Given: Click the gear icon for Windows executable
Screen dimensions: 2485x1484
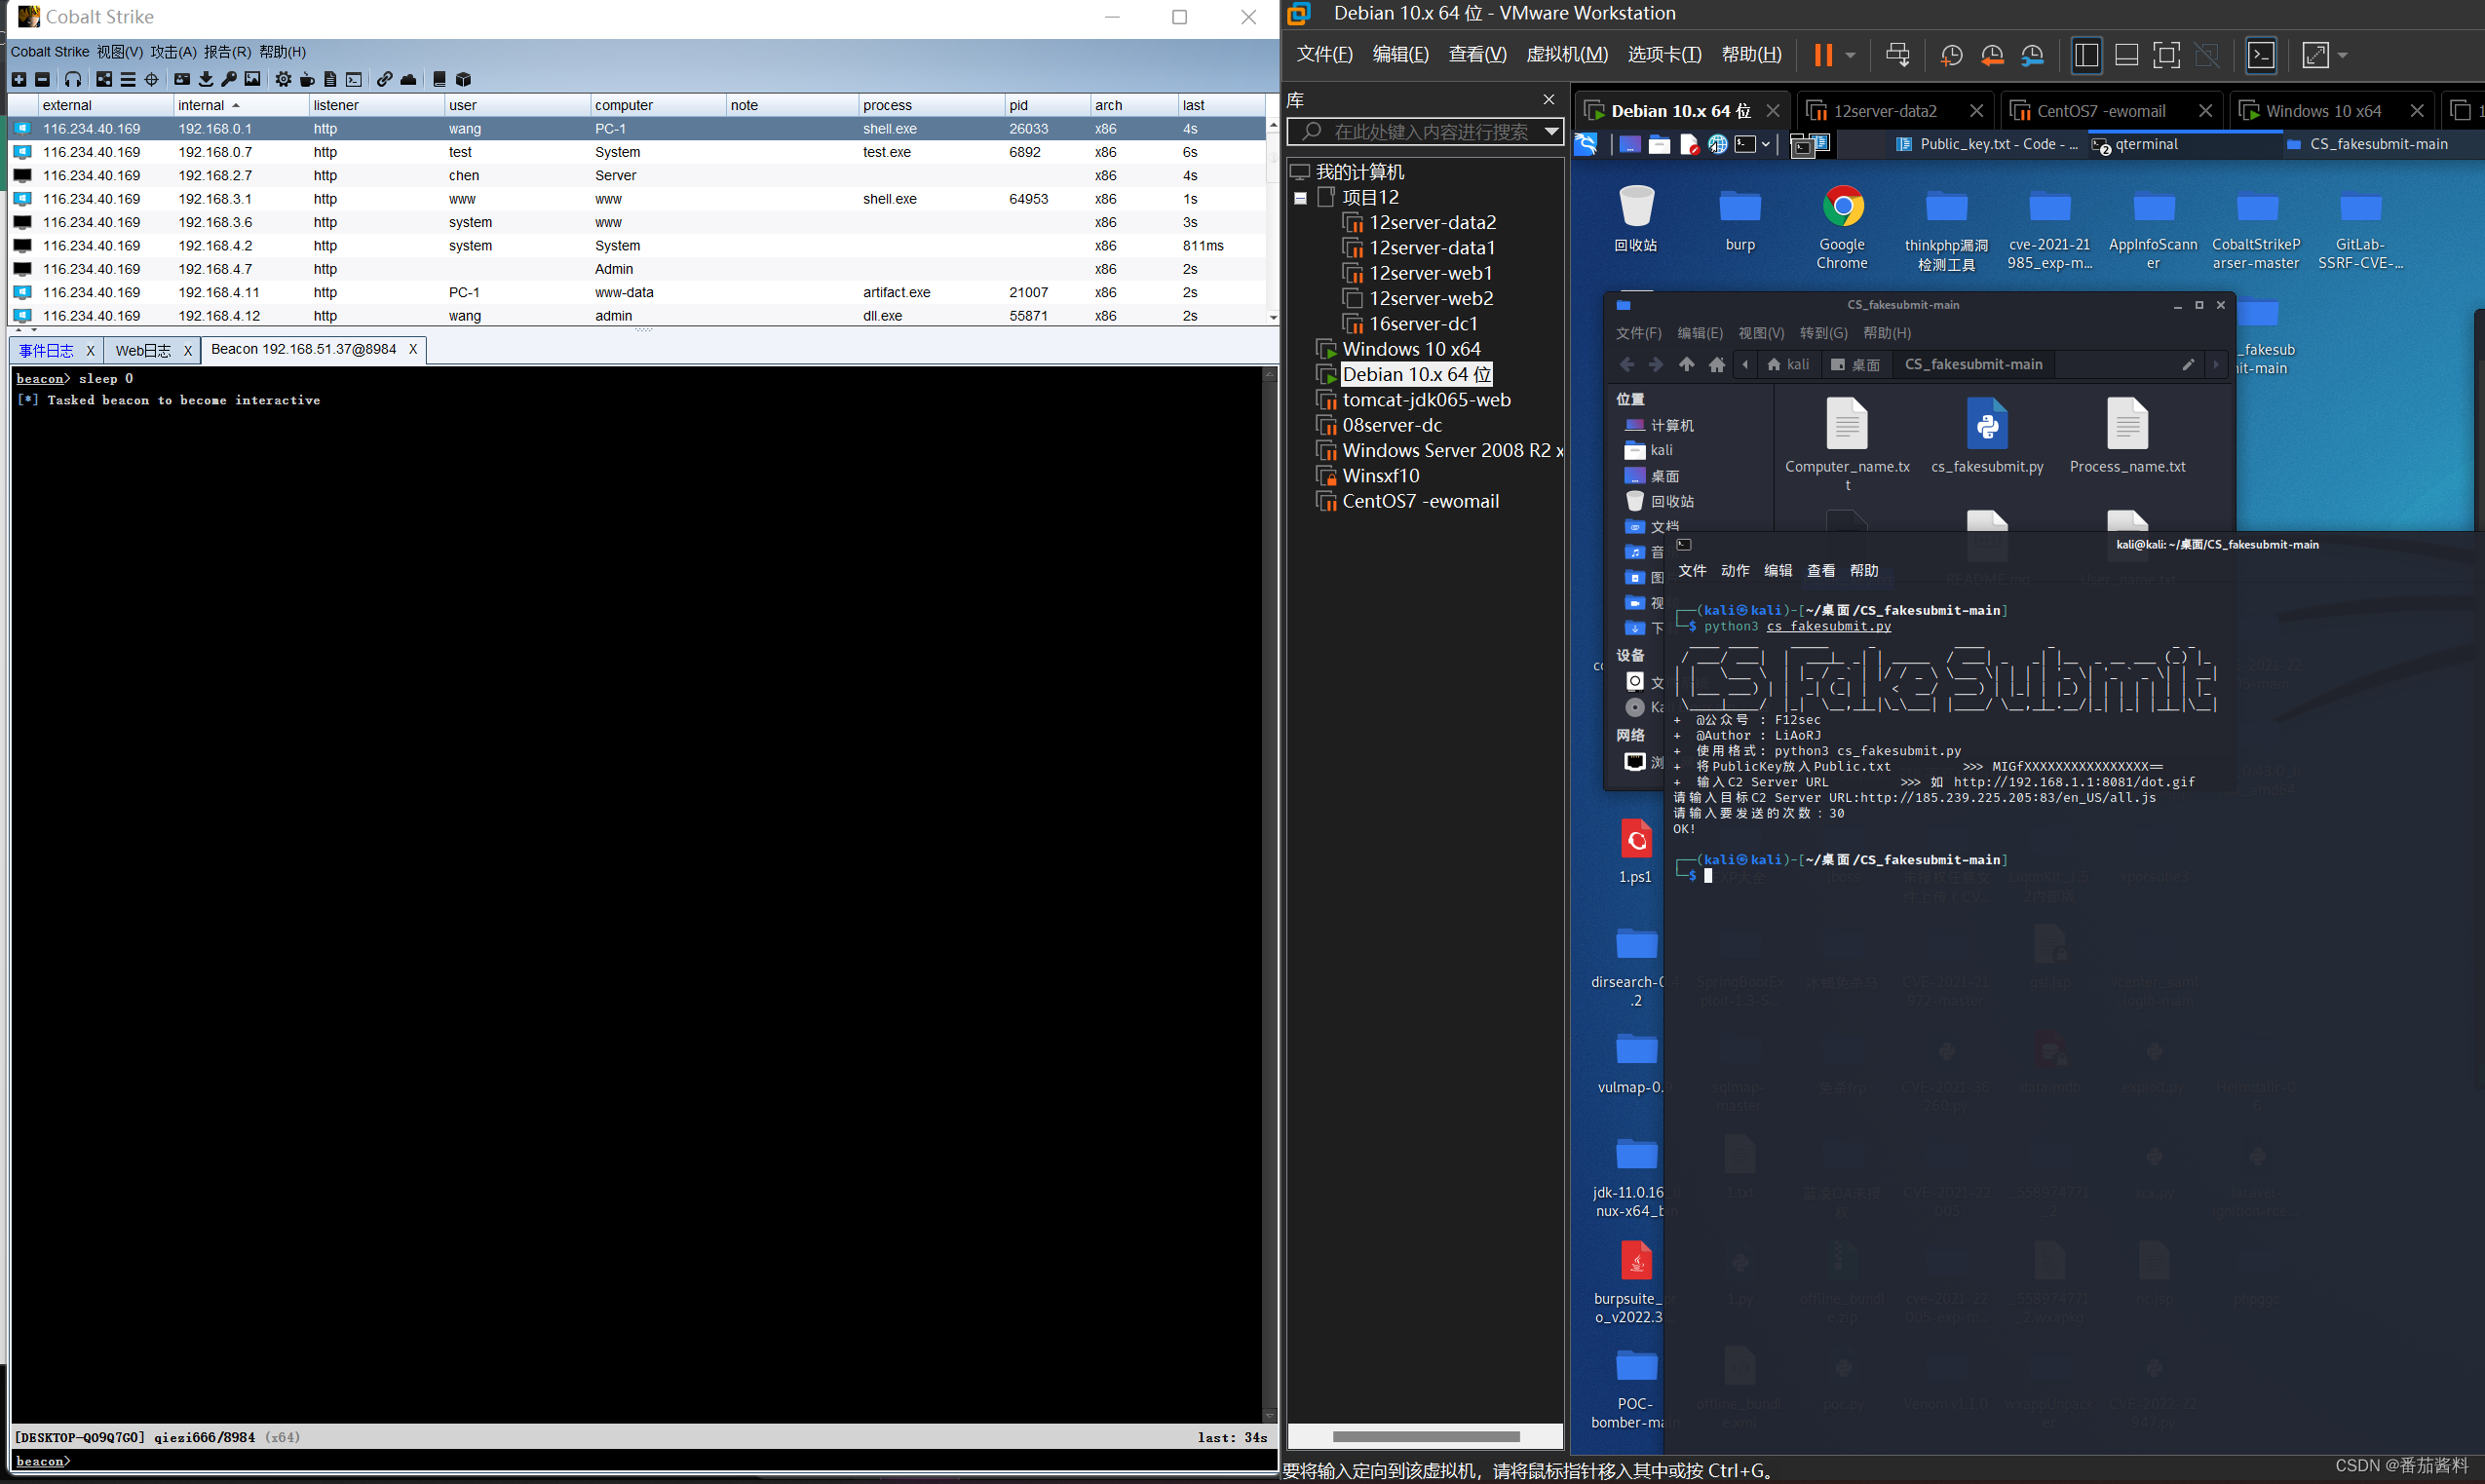Looking at the screenshot, I should (284, 79).
